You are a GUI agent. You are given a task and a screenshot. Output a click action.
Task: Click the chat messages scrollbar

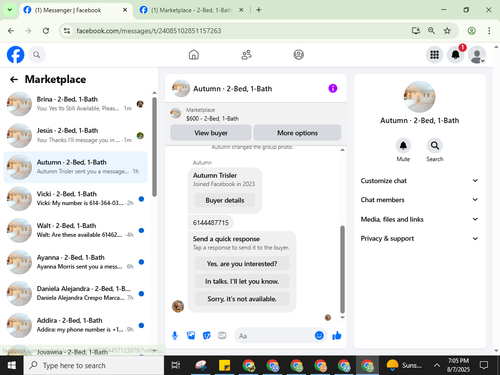pos(342,269)
